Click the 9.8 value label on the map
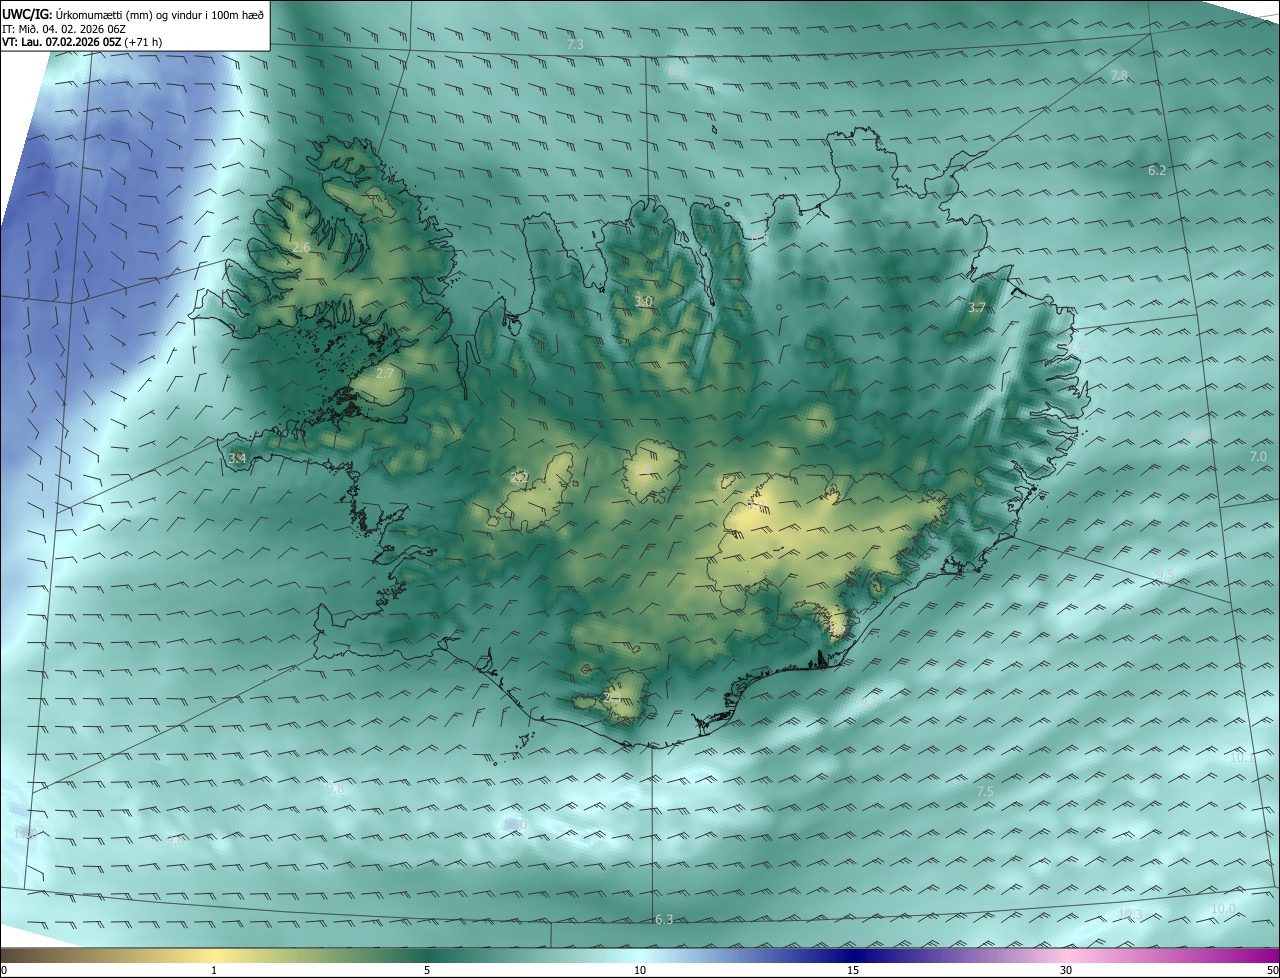The width and height of the screenshot is (1280, 978). click(336, 789)
